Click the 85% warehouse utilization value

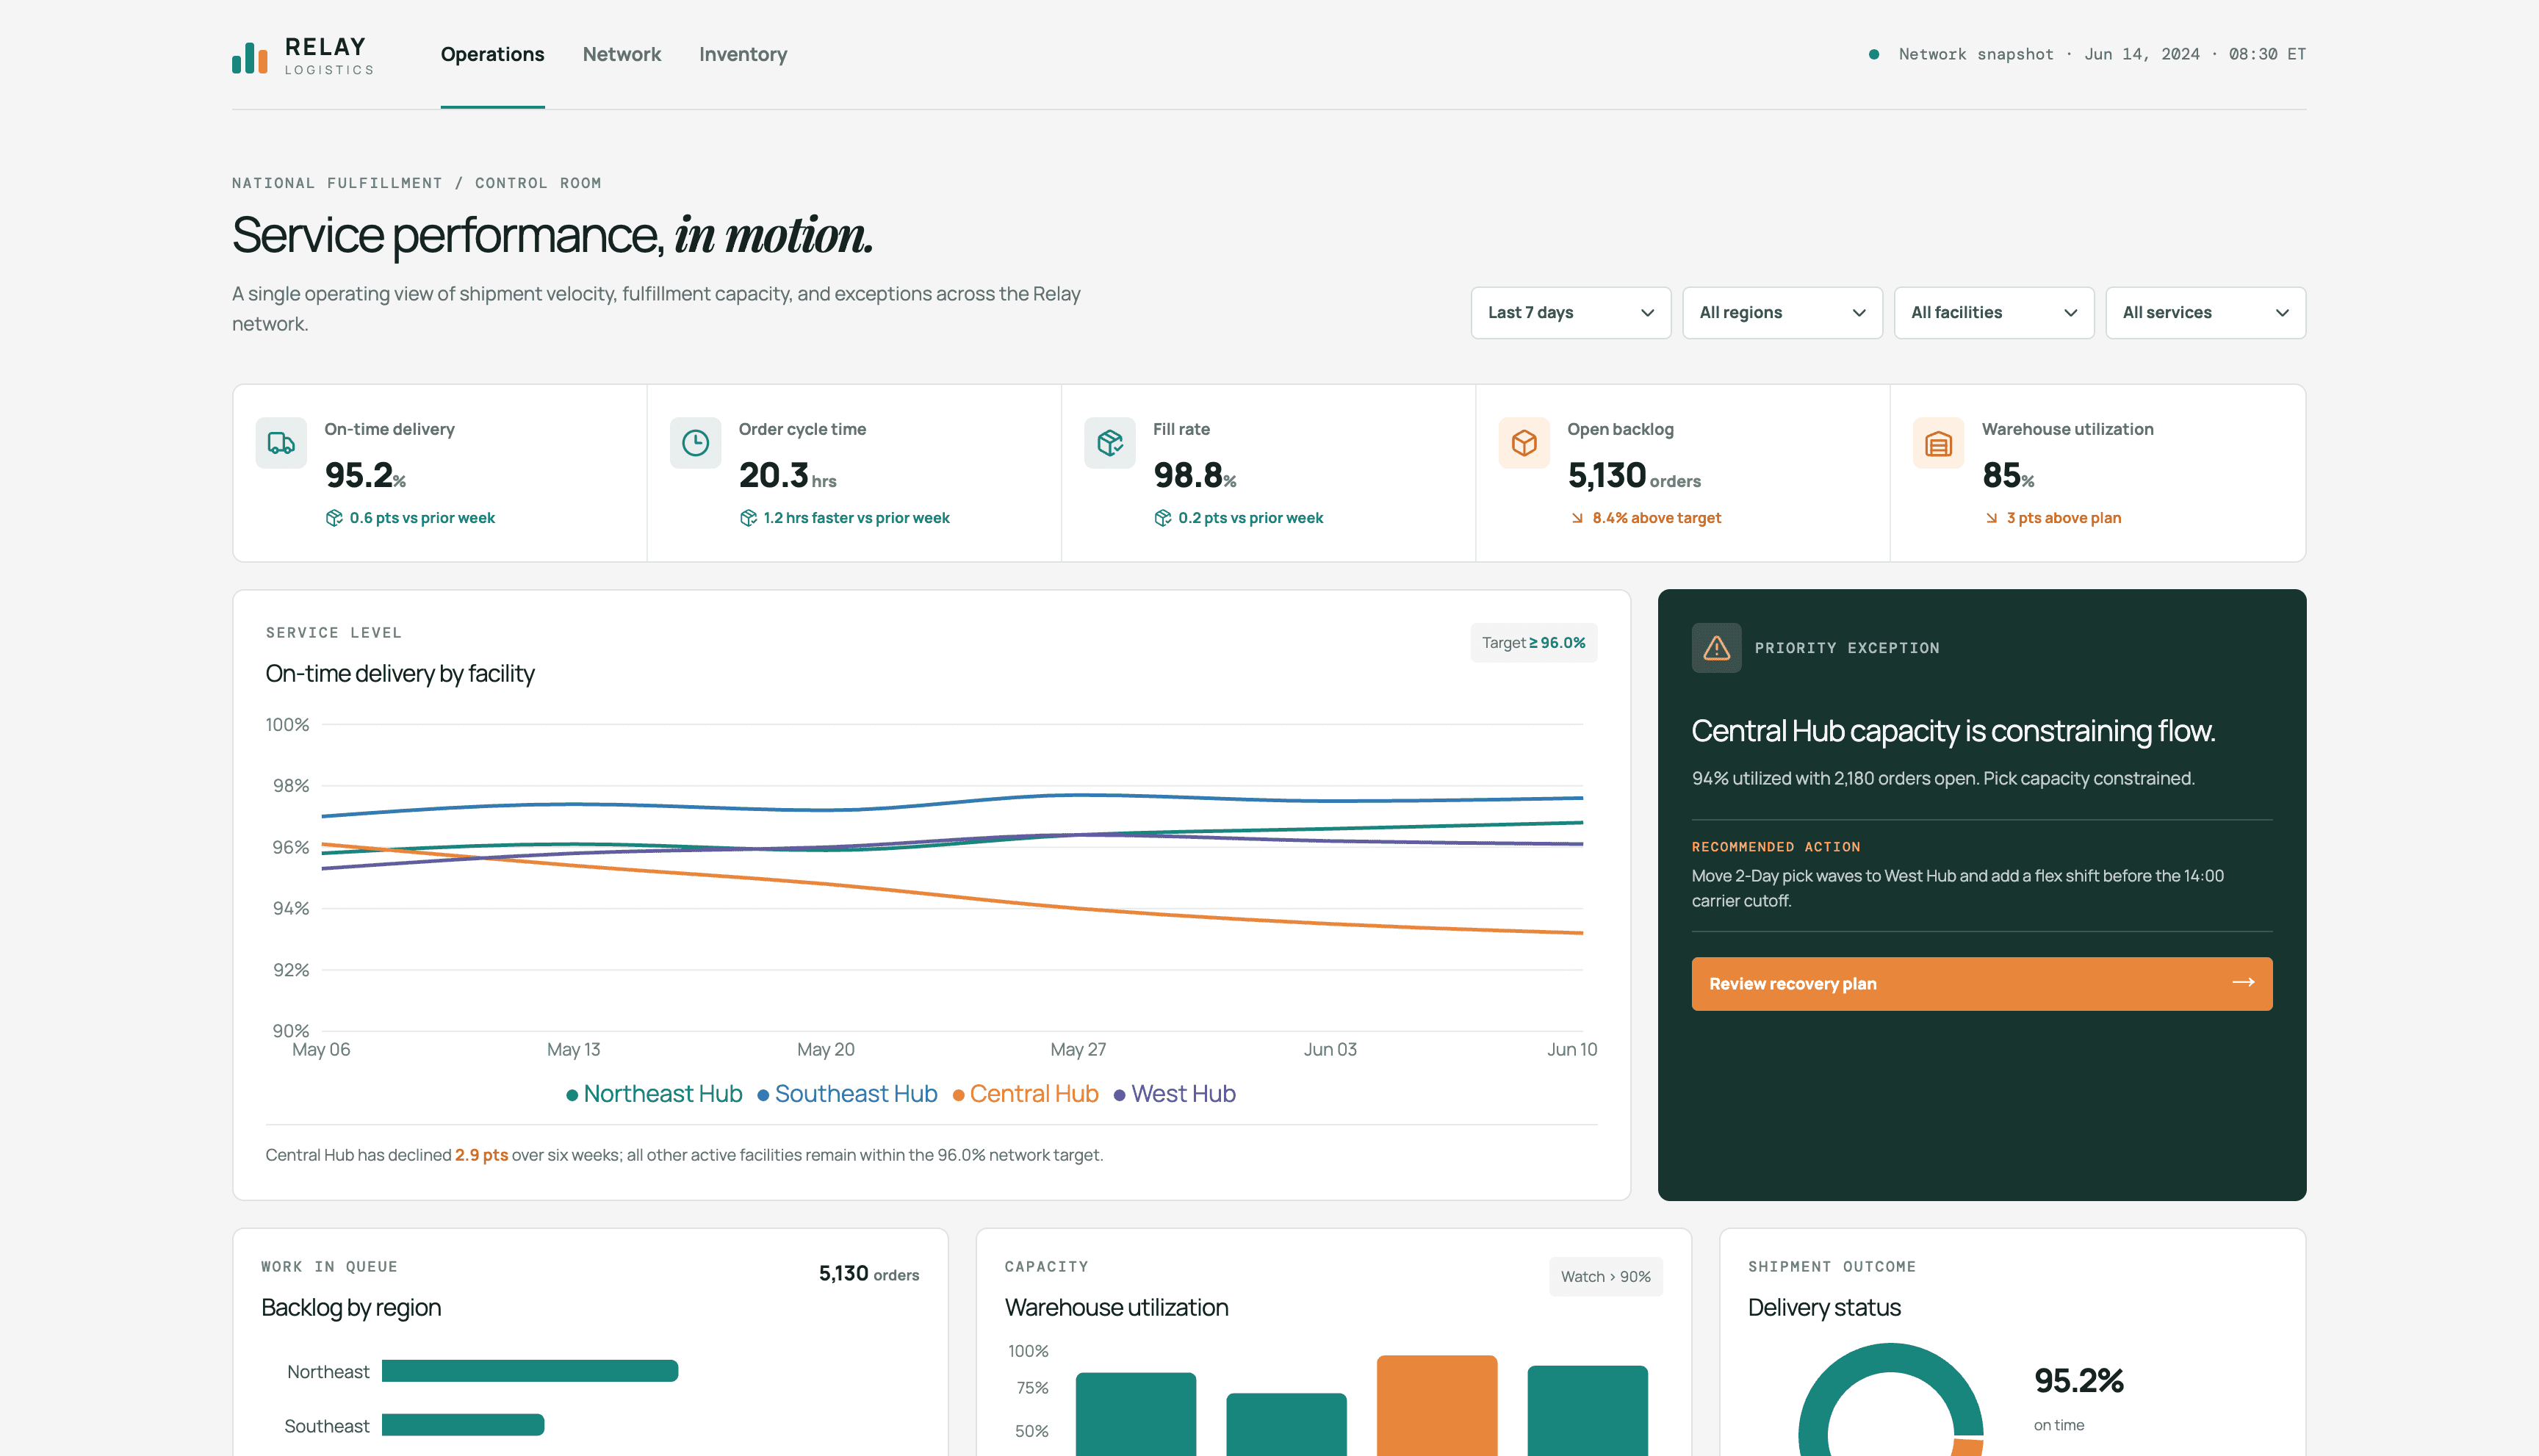2008,475
